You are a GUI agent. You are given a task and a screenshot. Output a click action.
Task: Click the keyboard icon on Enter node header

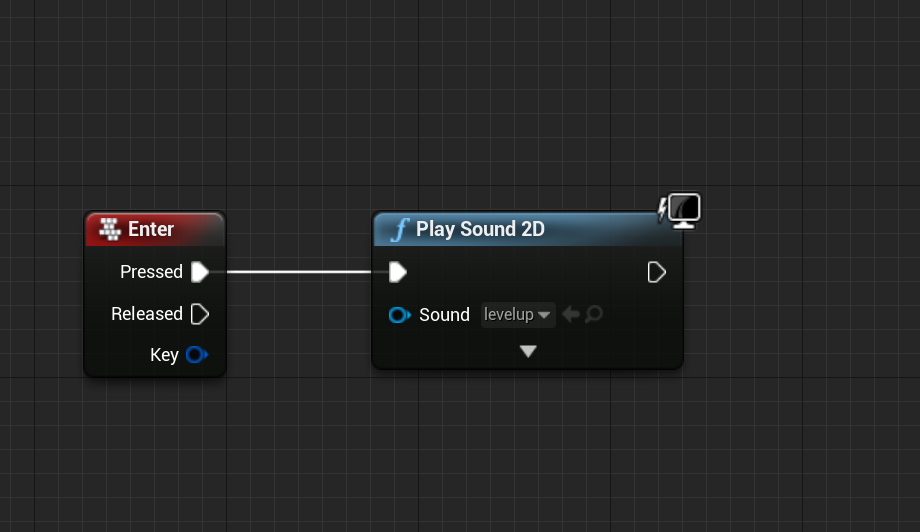[110, 229]
